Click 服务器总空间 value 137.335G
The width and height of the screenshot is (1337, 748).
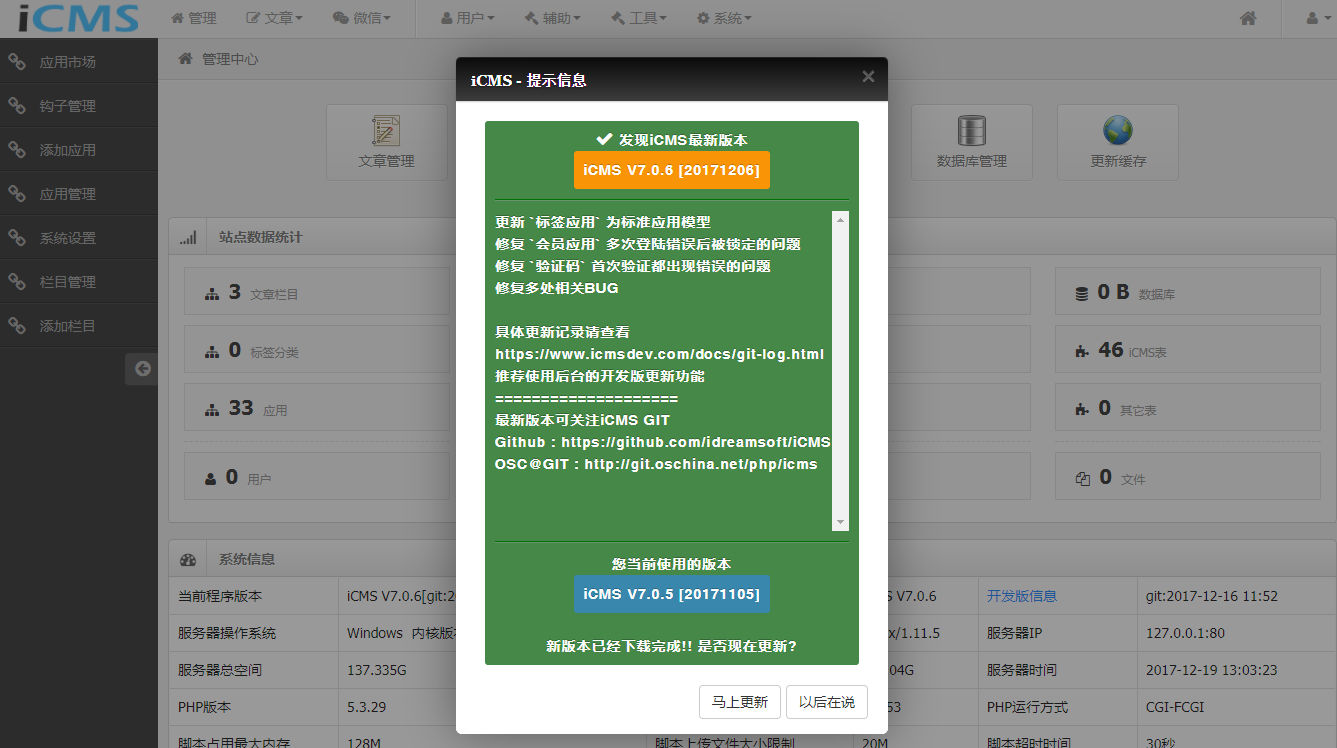pyautogui.click(x=377, y=670)
